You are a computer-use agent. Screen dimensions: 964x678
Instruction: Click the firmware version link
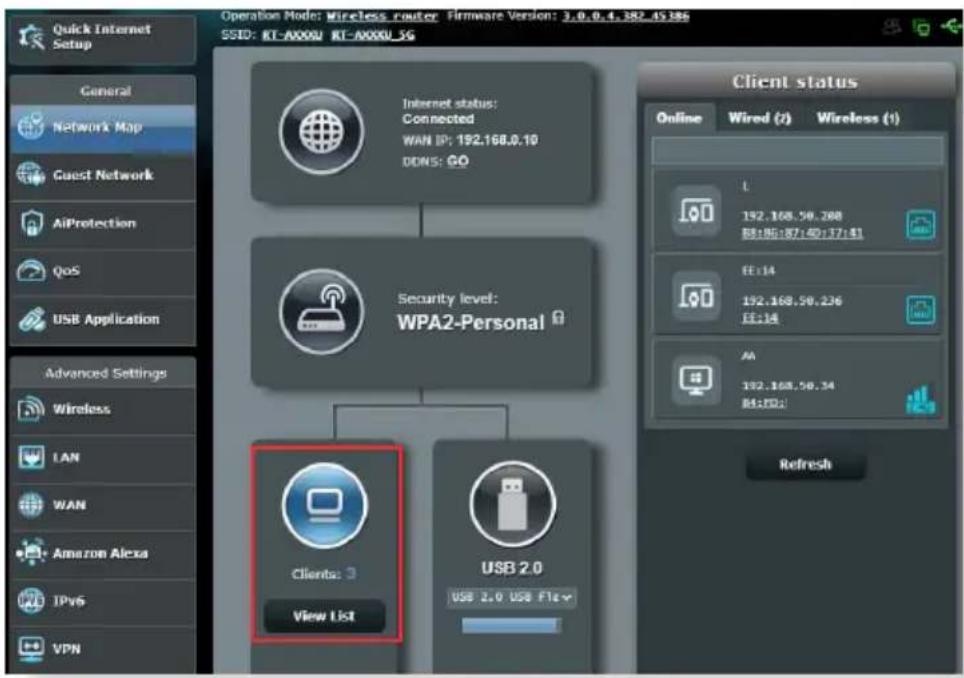pyautogui.click(x=626, y=16)
